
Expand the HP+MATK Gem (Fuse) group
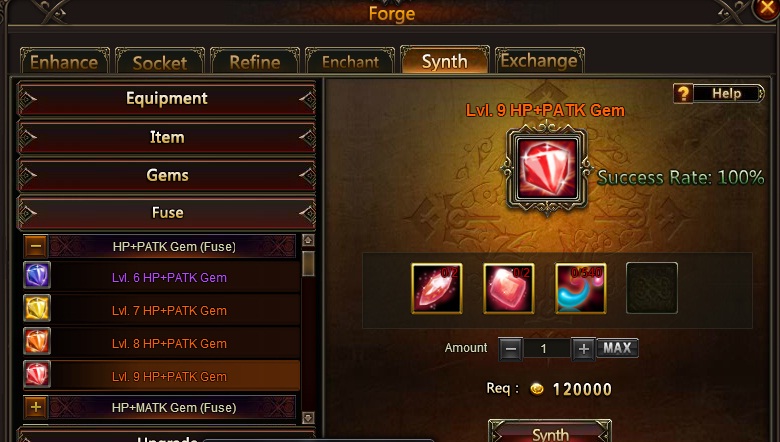(36, 407)
